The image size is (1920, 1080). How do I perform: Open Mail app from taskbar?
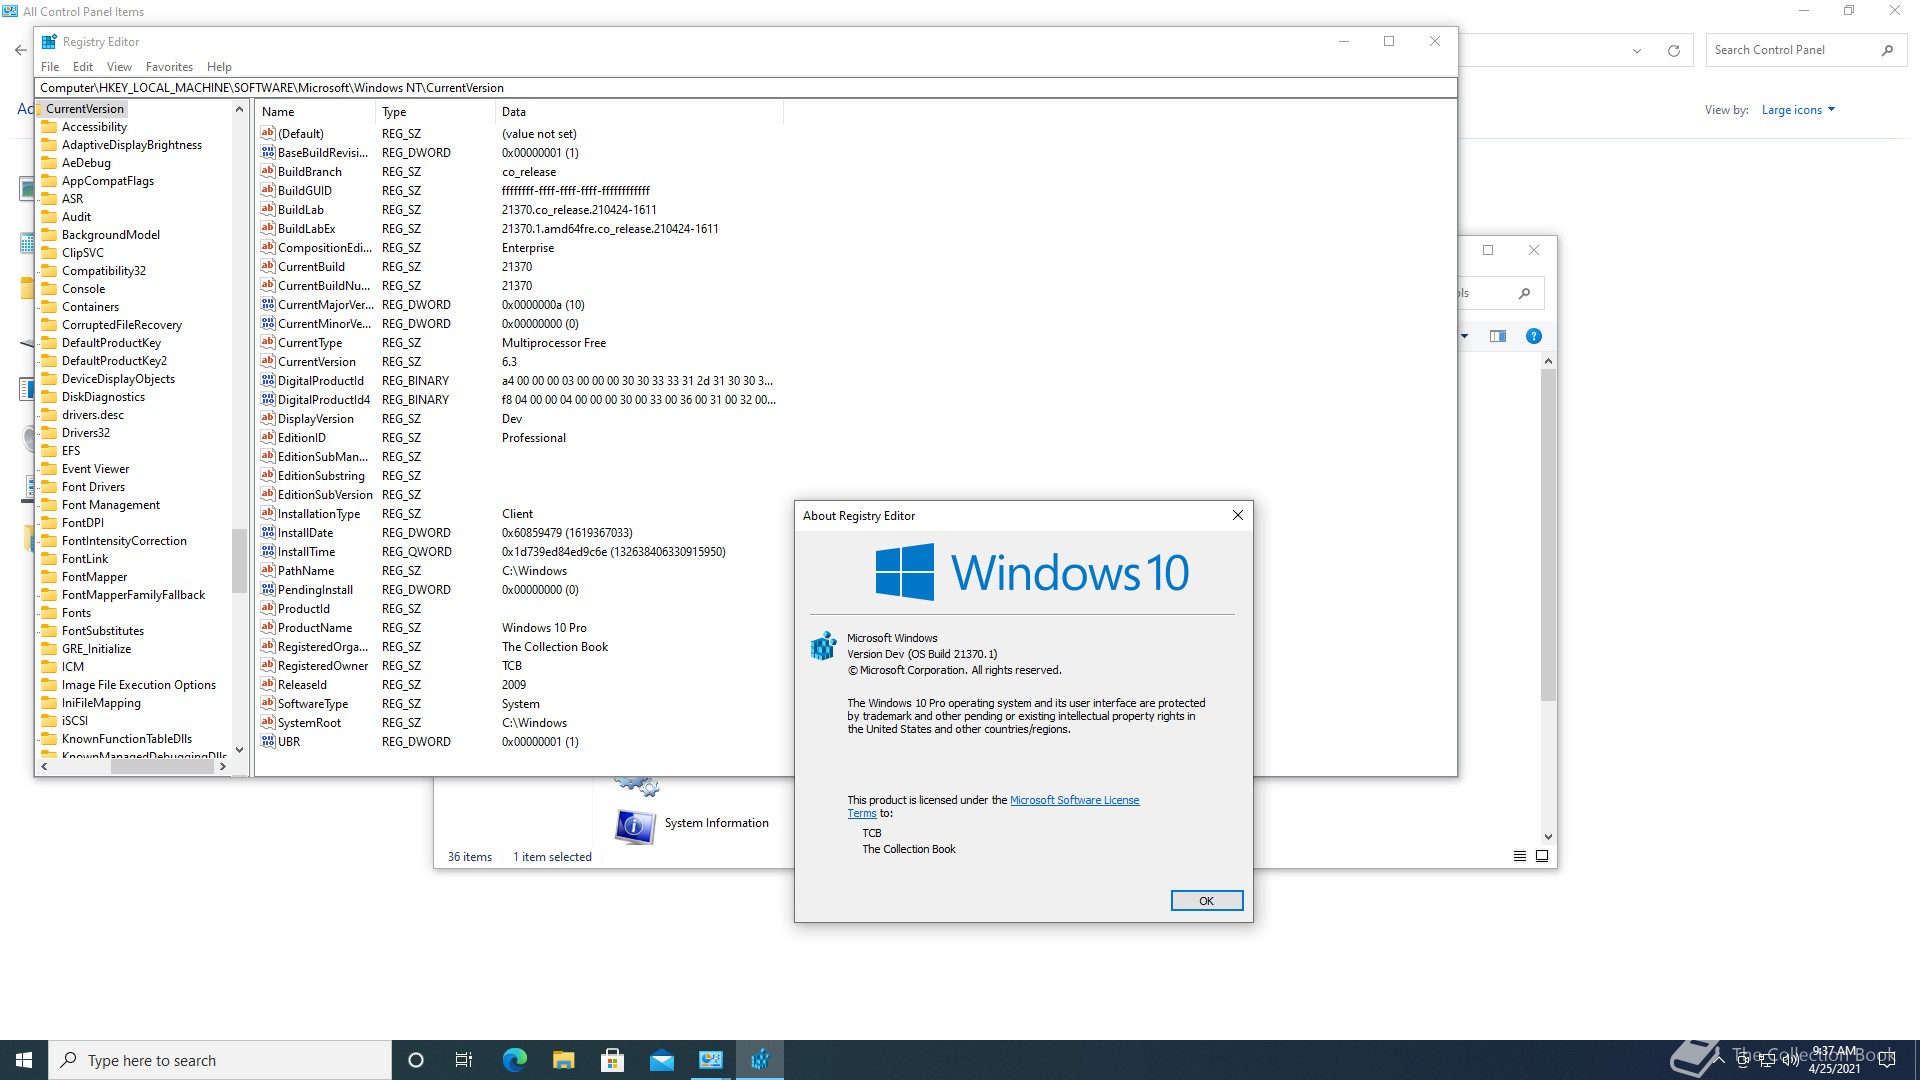coord(662,1060)
